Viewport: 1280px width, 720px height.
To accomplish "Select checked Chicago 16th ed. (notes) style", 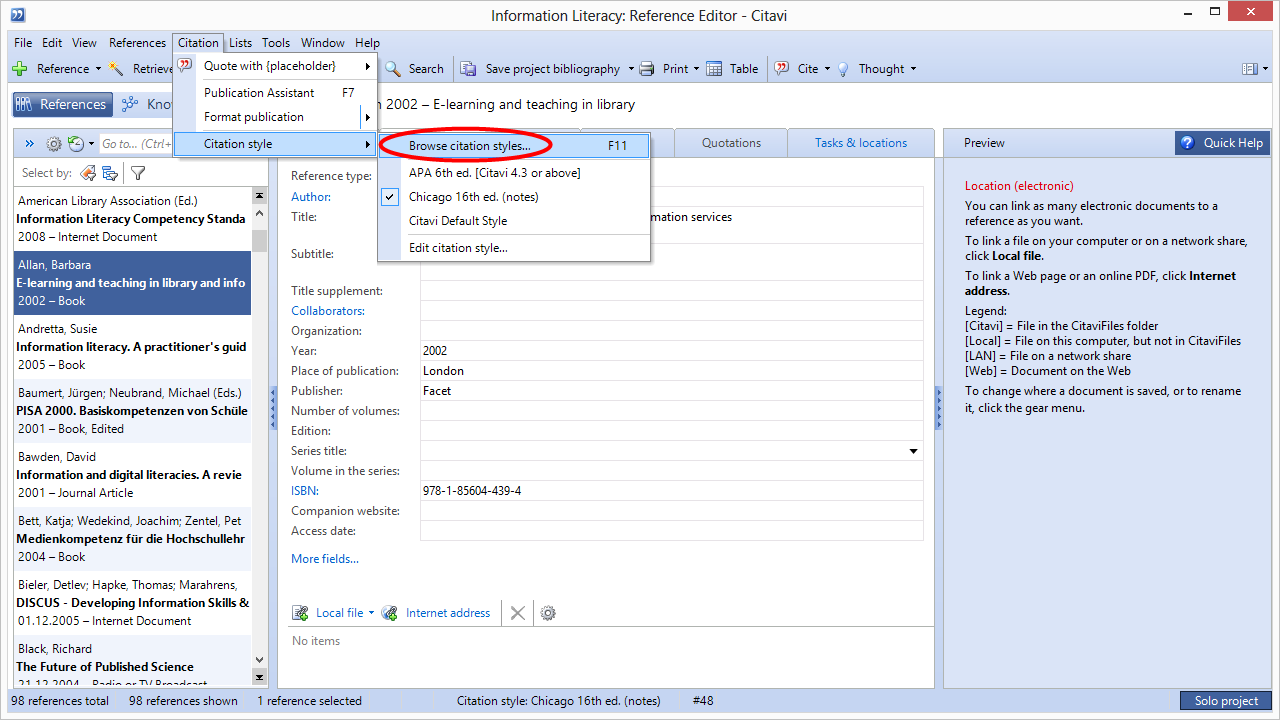I will [514, 197].
